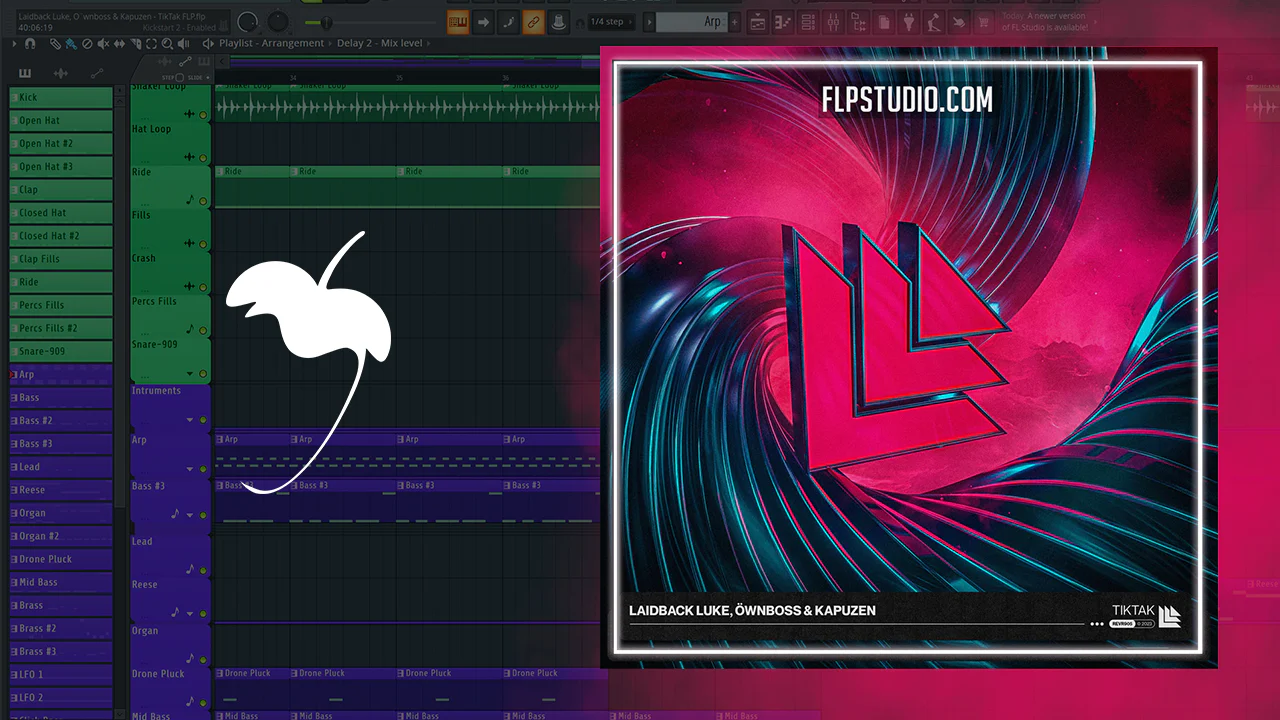Collapse the Arp track group arrow

190,468
